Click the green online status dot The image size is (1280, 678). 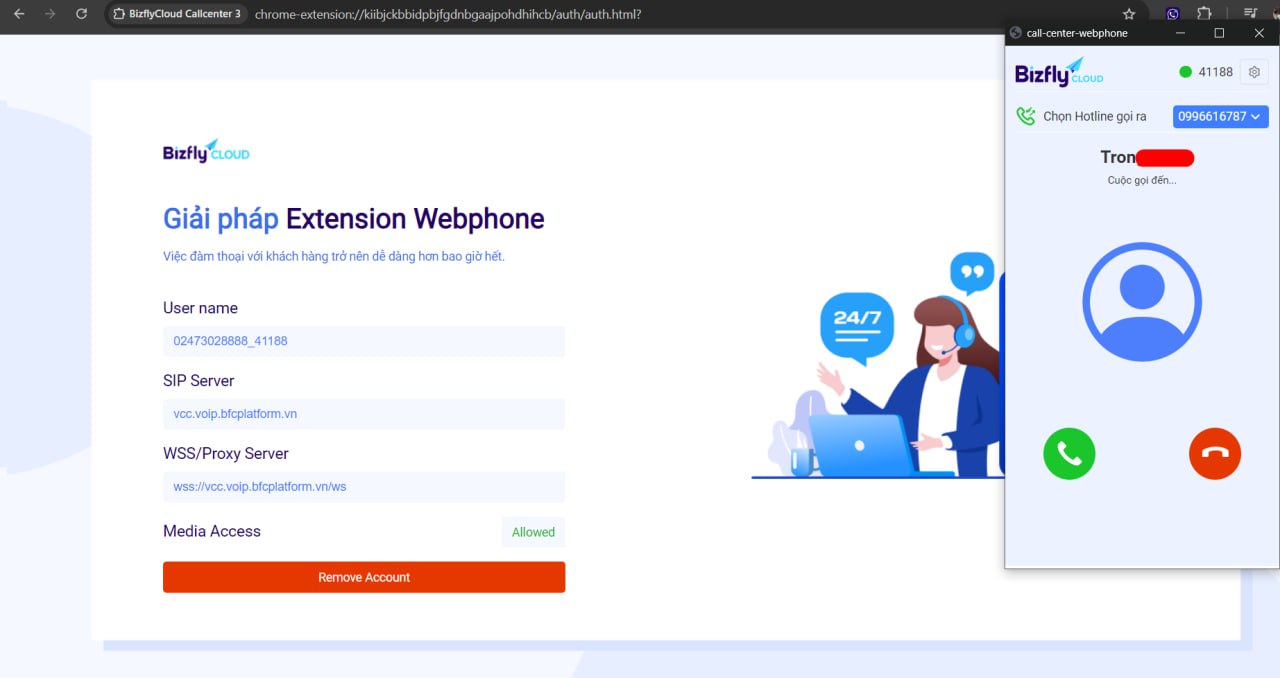point(1185,72)
